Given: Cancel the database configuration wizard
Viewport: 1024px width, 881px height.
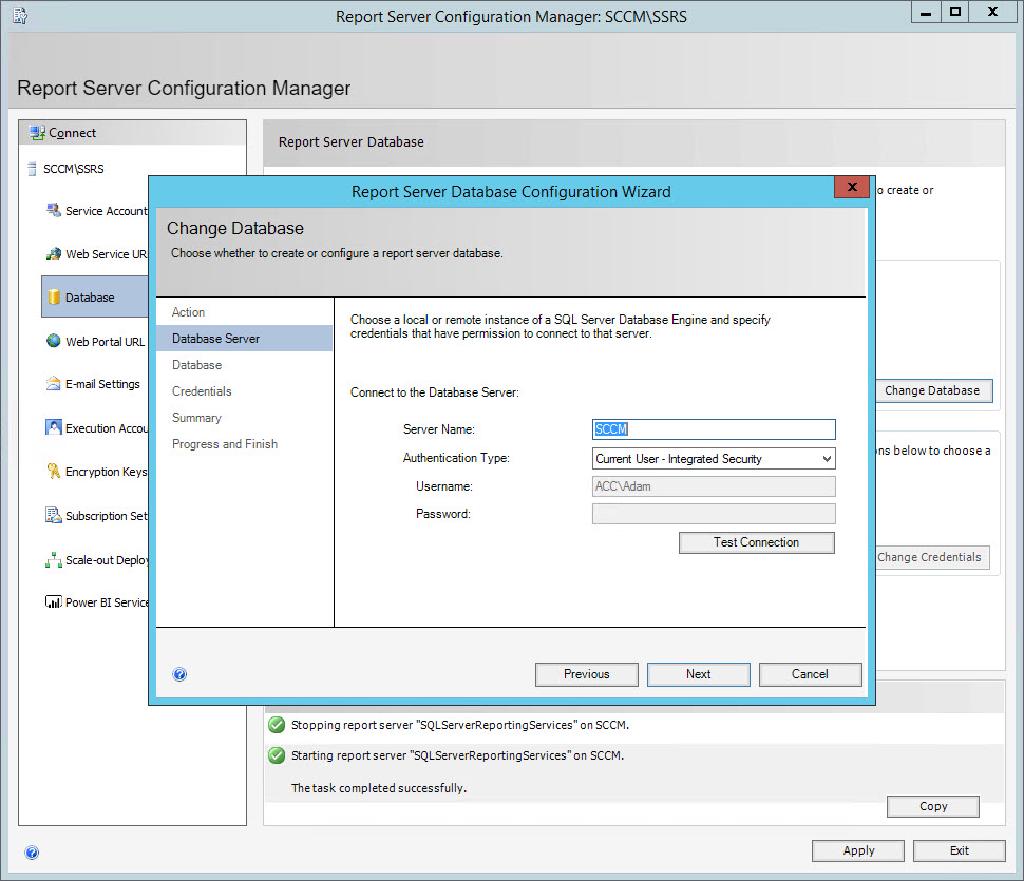Looking at the screenshot, I should (810, 674).
